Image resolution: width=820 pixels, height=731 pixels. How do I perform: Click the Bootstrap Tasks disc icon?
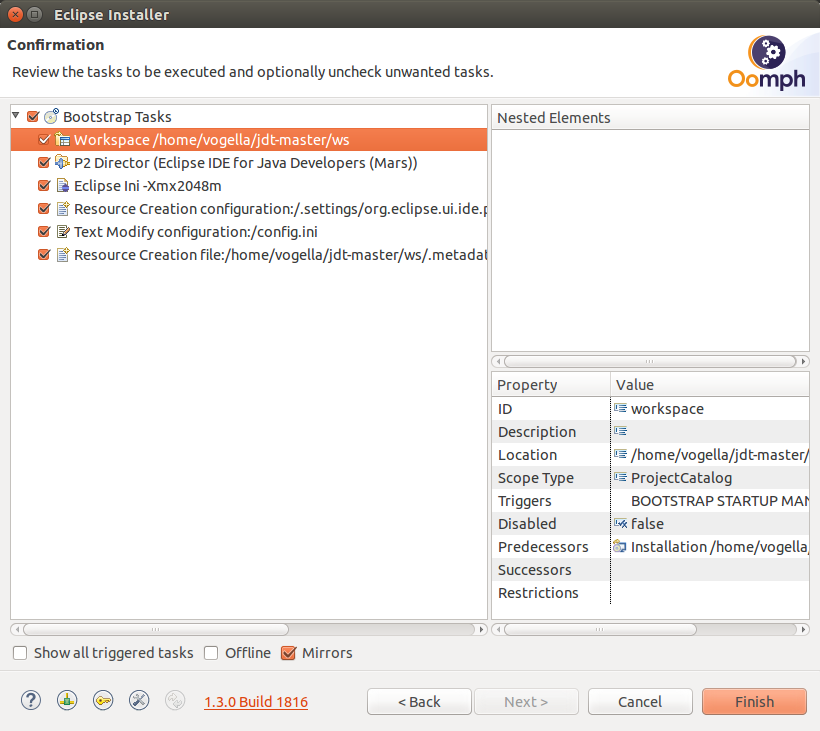coord(51,116)
